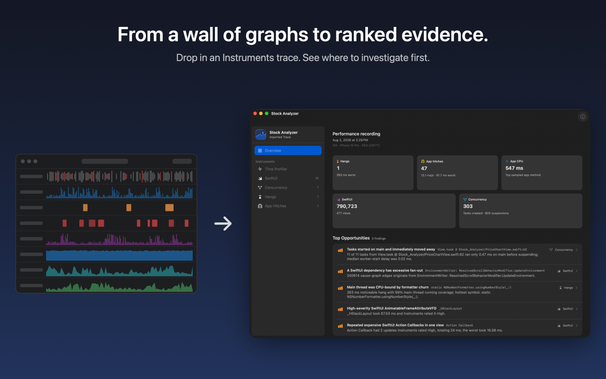The width and height of the screenshot is (606, 379).
Task: Open the App Hitches summary card
Action: 457,172
